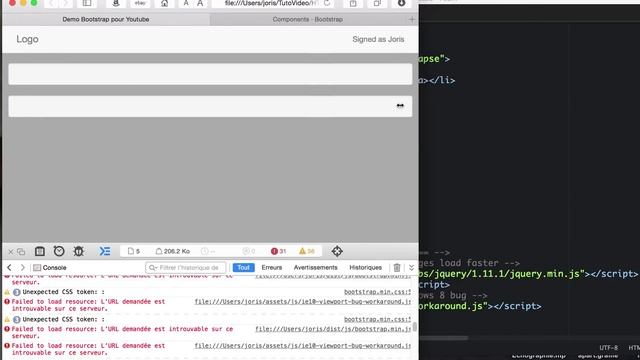
Task: Expand console with double-chevron icon
Action: [x=411, y=267]
